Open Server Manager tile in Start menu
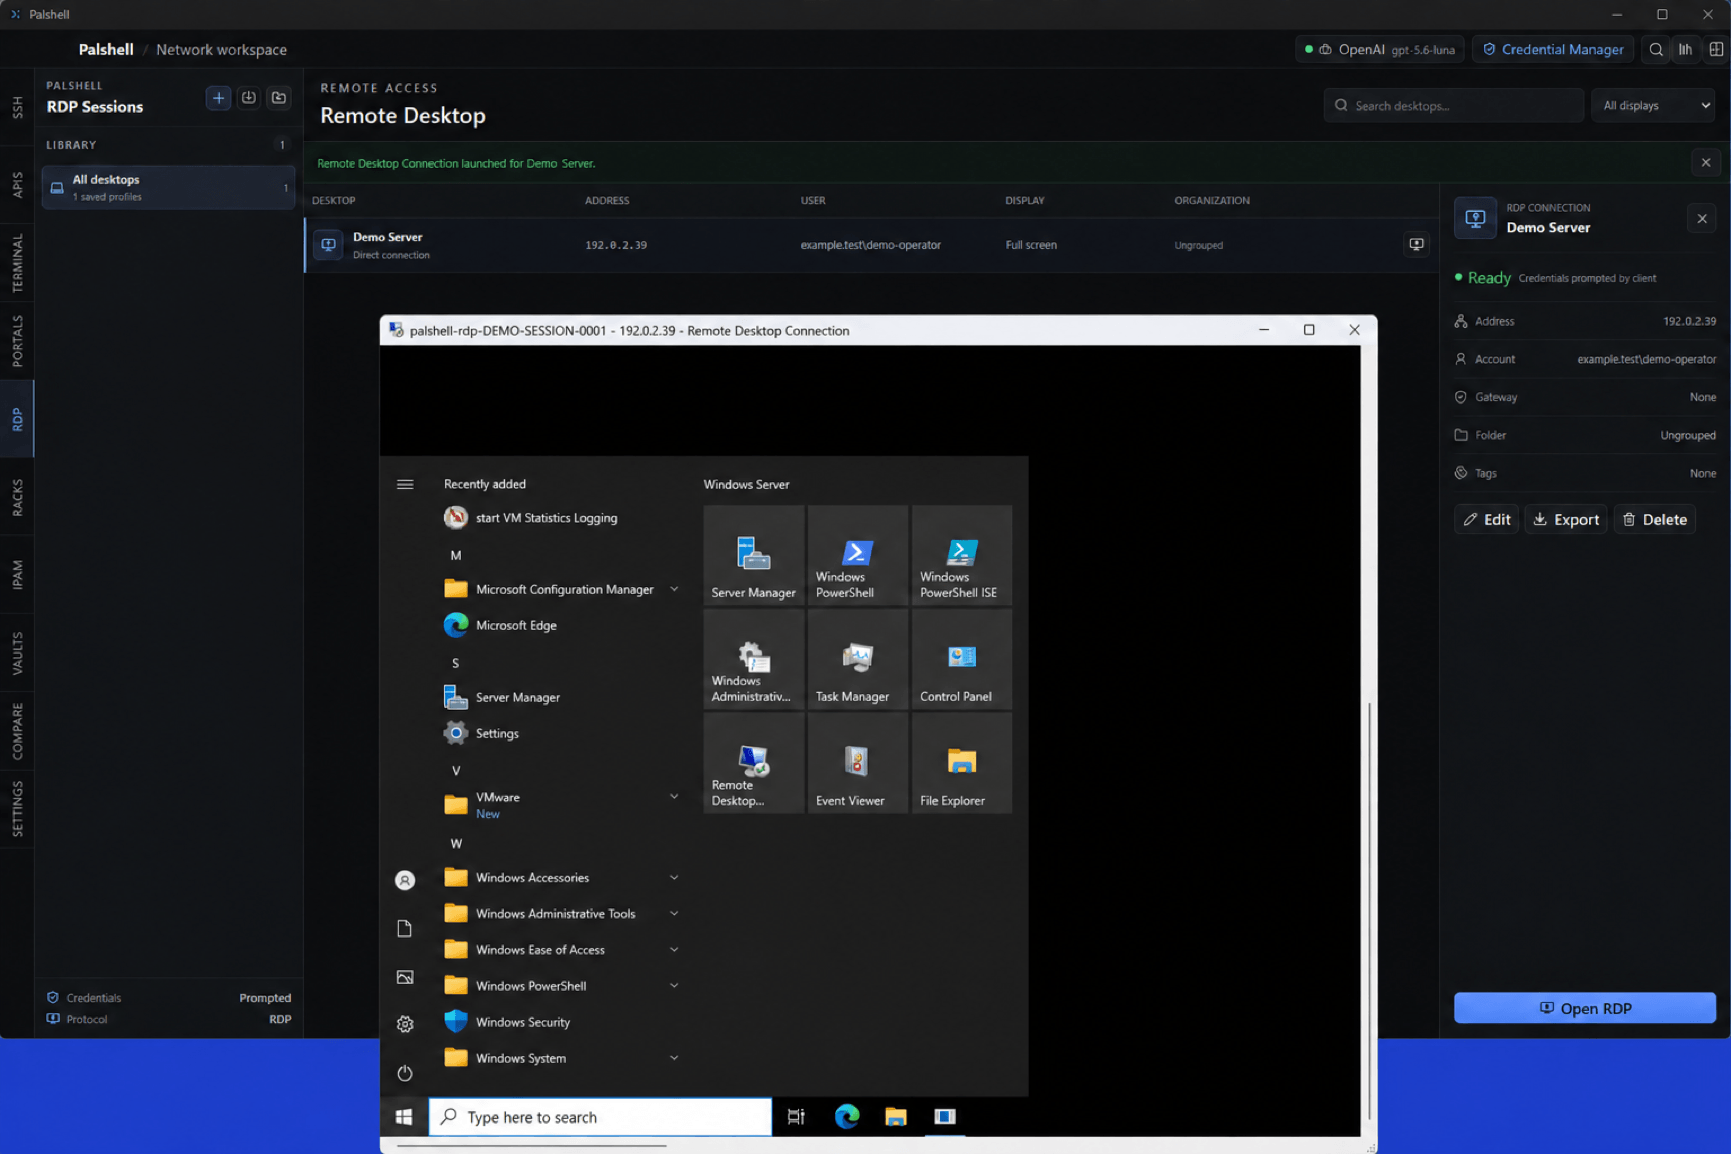The height and width of the screenshot is (1154, 1731). 753,554
